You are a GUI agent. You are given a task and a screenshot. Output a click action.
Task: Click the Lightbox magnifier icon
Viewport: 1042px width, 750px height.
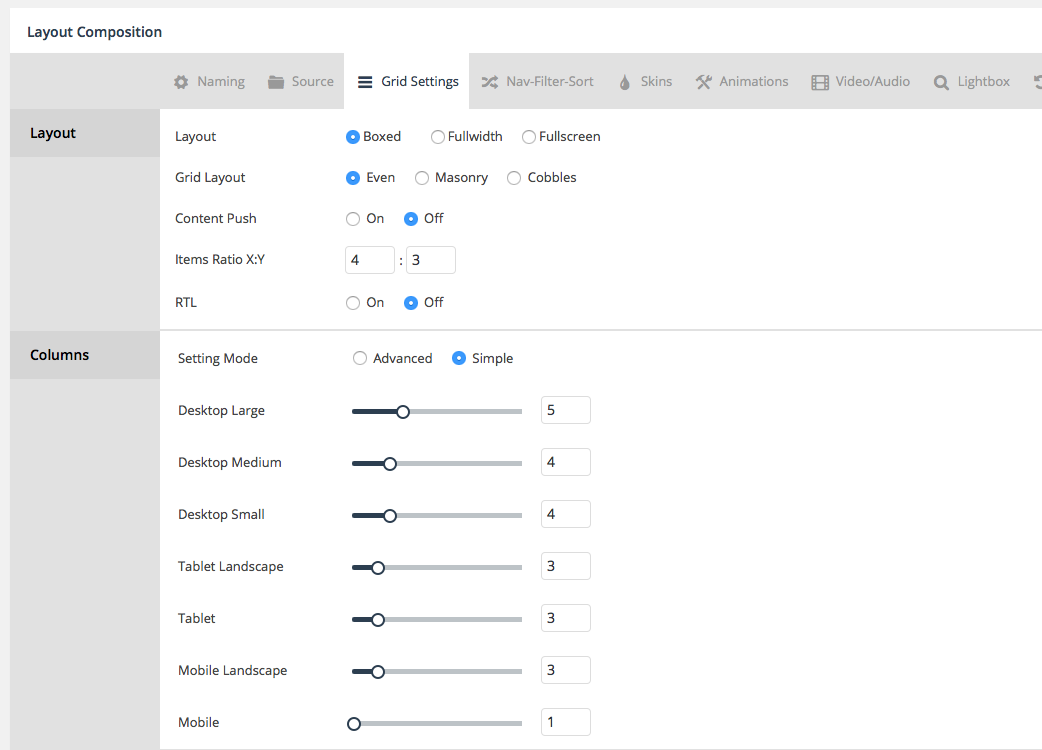click(x=941, y=82)
